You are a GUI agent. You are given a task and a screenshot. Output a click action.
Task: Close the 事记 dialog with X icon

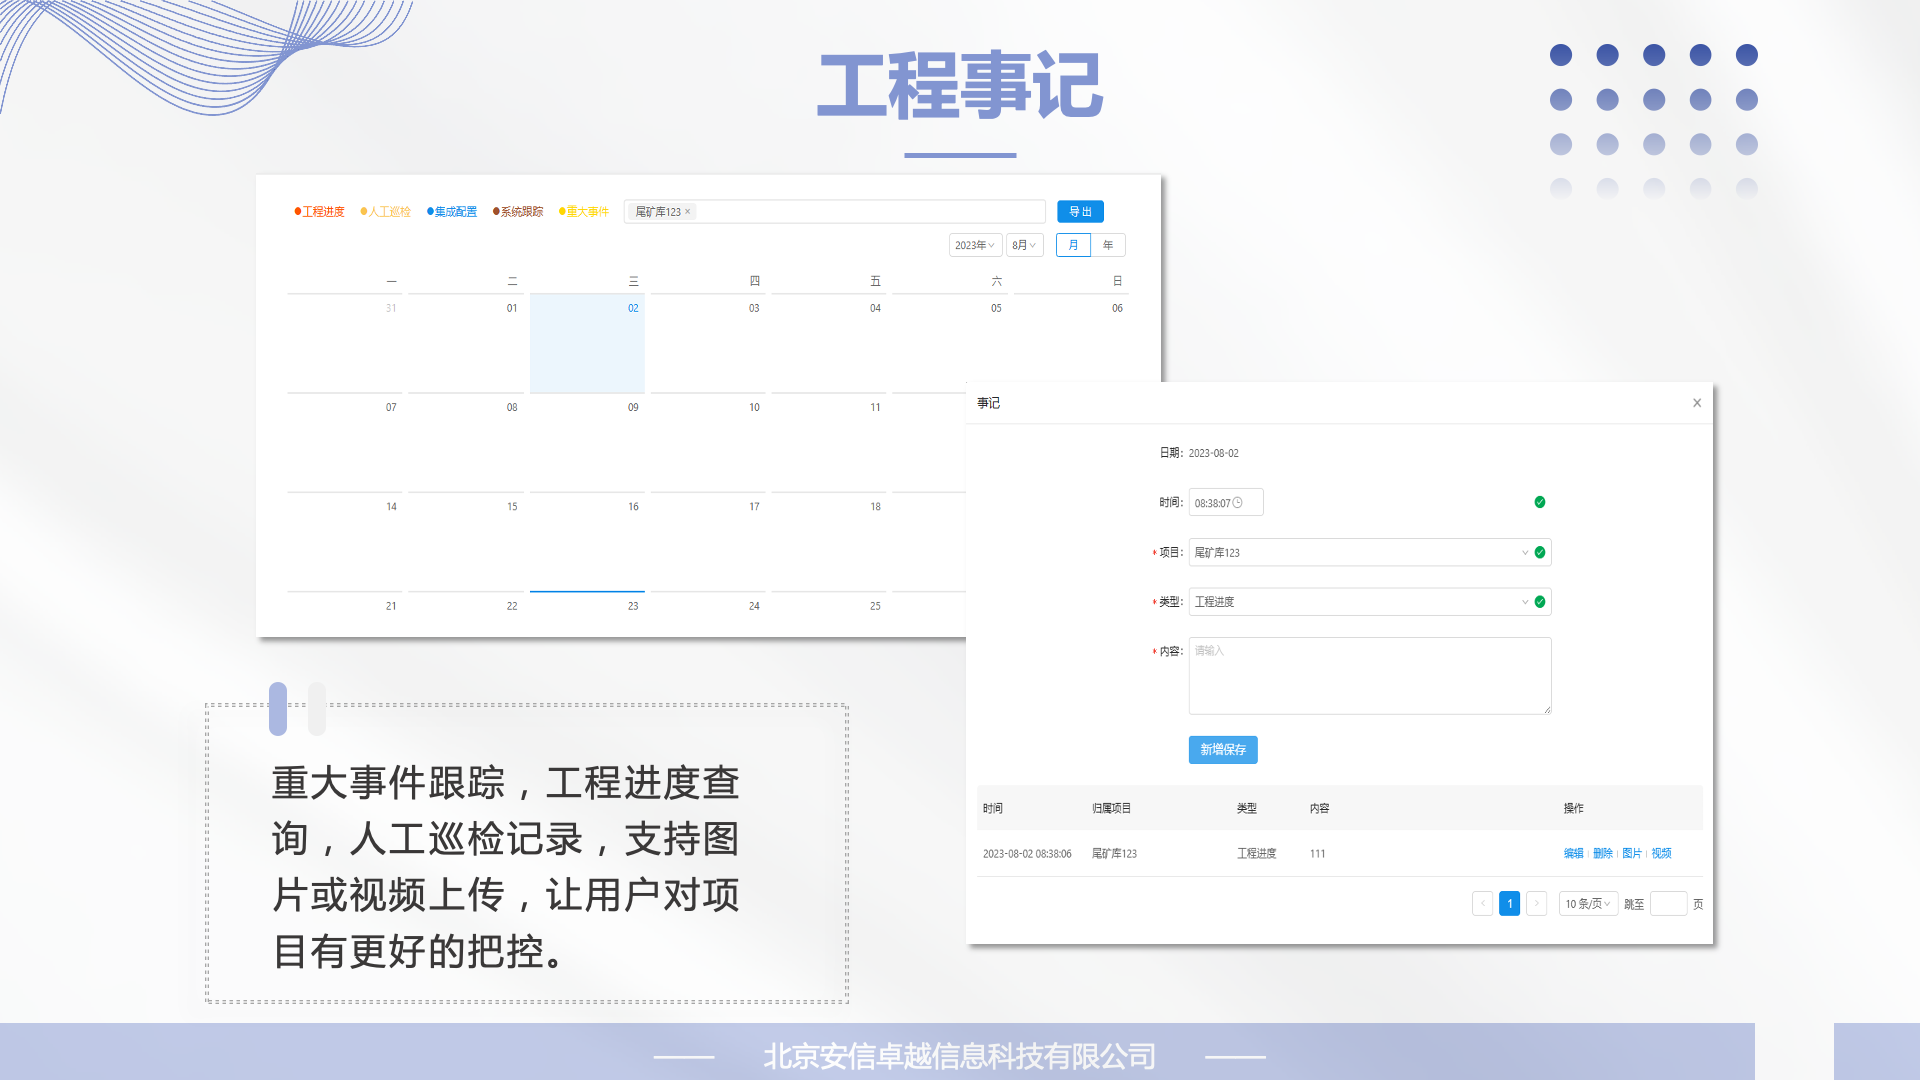(x=1697, y=403)
